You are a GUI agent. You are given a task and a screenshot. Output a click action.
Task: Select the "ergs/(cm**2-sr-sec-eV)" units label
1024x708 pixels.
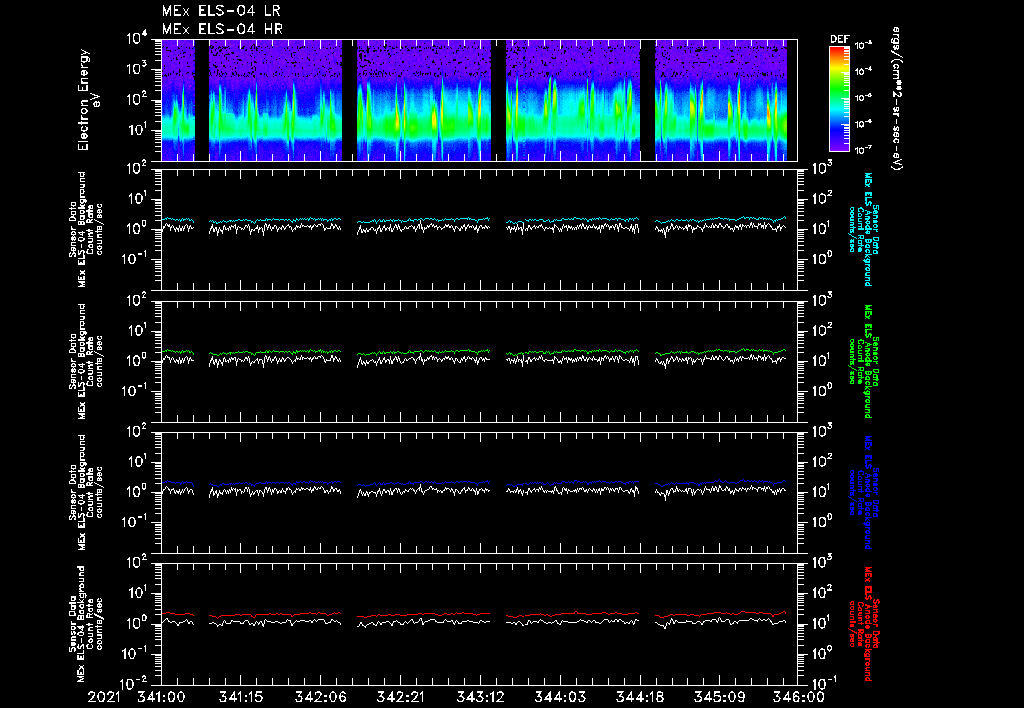(x=896, y=99)
